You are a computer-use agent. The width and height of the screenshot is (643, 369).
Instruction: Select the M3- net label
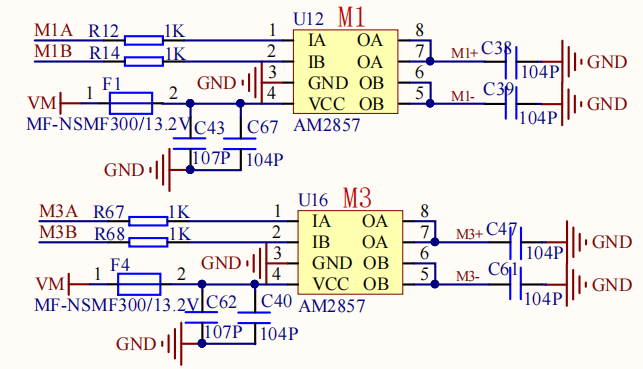tap(467, 277)
